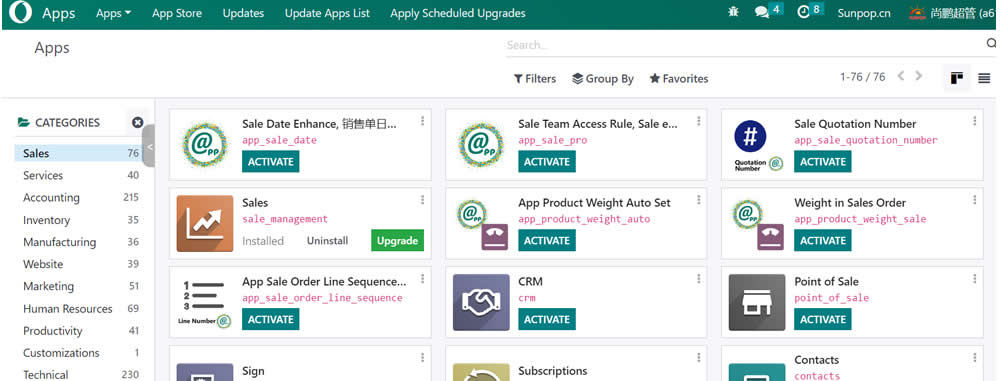Screen dimensions: 1000x381
Task: Click the Point of Sale store icon
Action: [x=757, y=303]
